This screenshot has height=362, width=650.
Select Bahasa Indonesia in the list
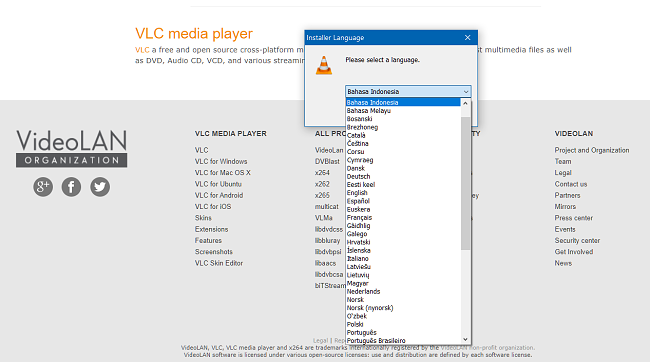tap(403, 102)
